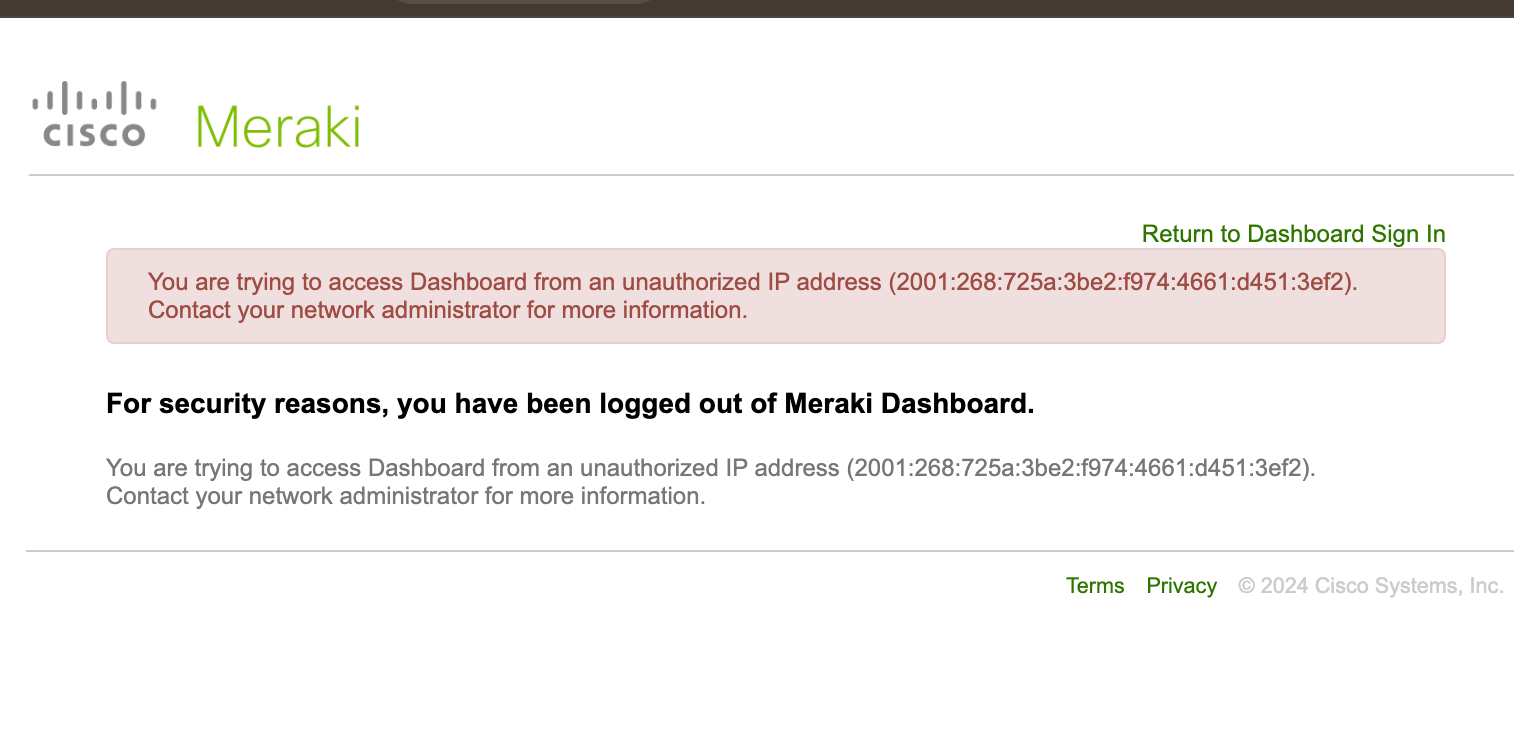Open the Return to Dashboard Sign In link

pos(1293,234)
